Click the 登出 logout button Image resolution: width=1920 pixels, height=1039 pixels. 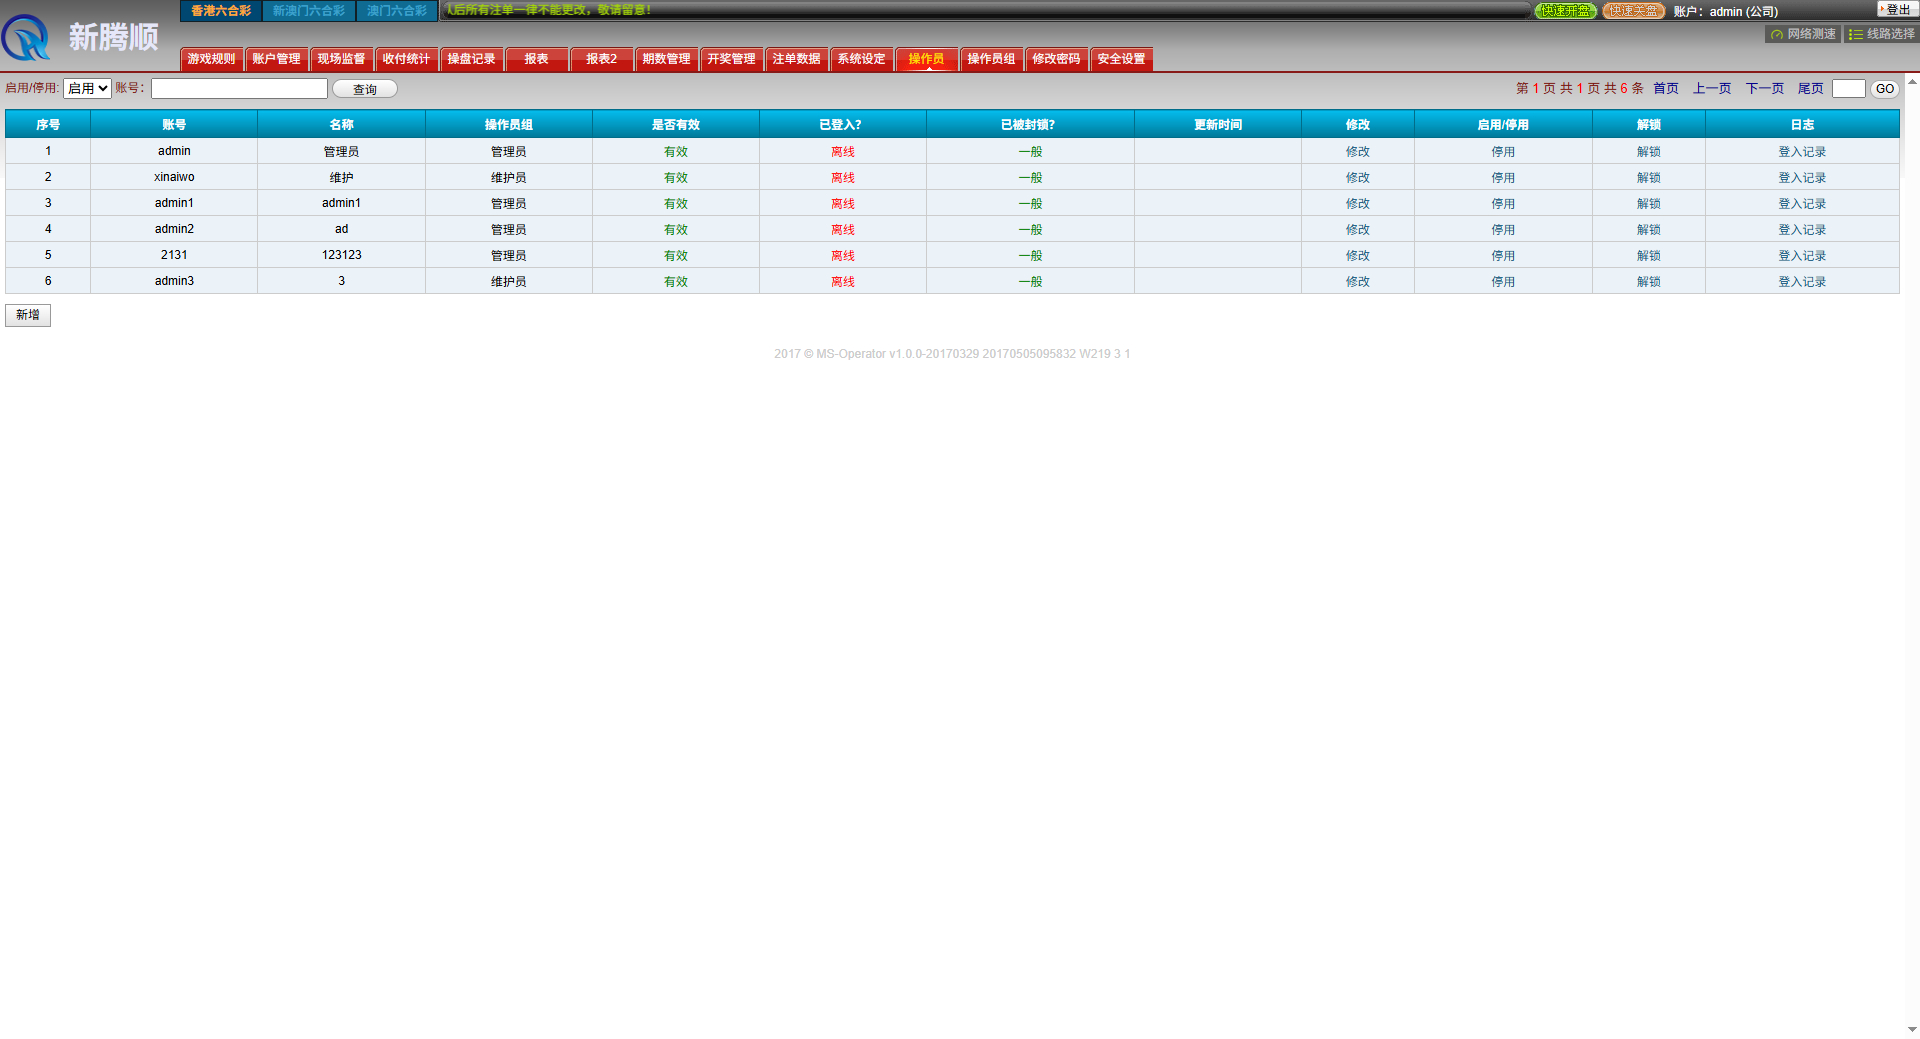[1896, 10]
